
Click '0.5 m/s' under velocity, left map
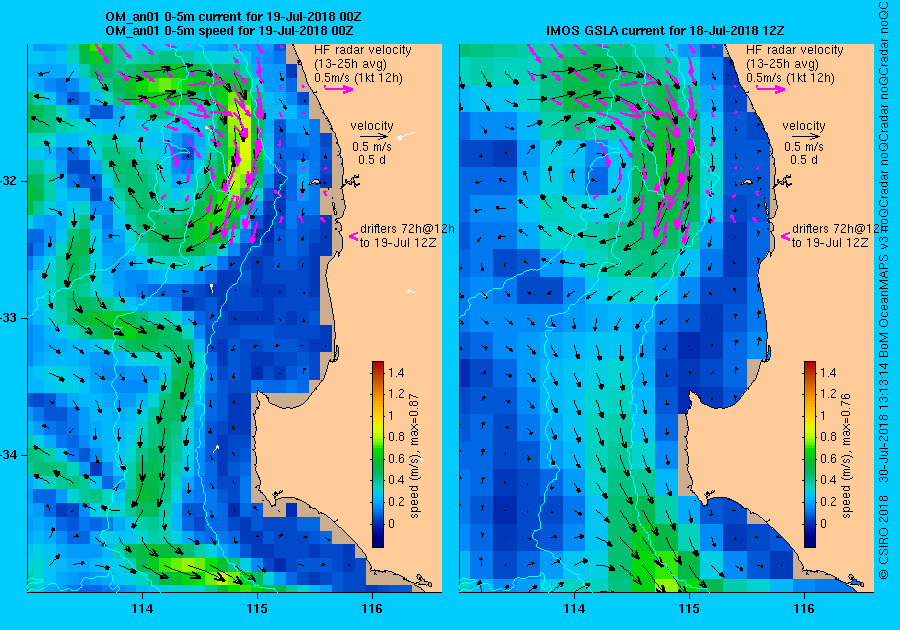coord(372,147)
